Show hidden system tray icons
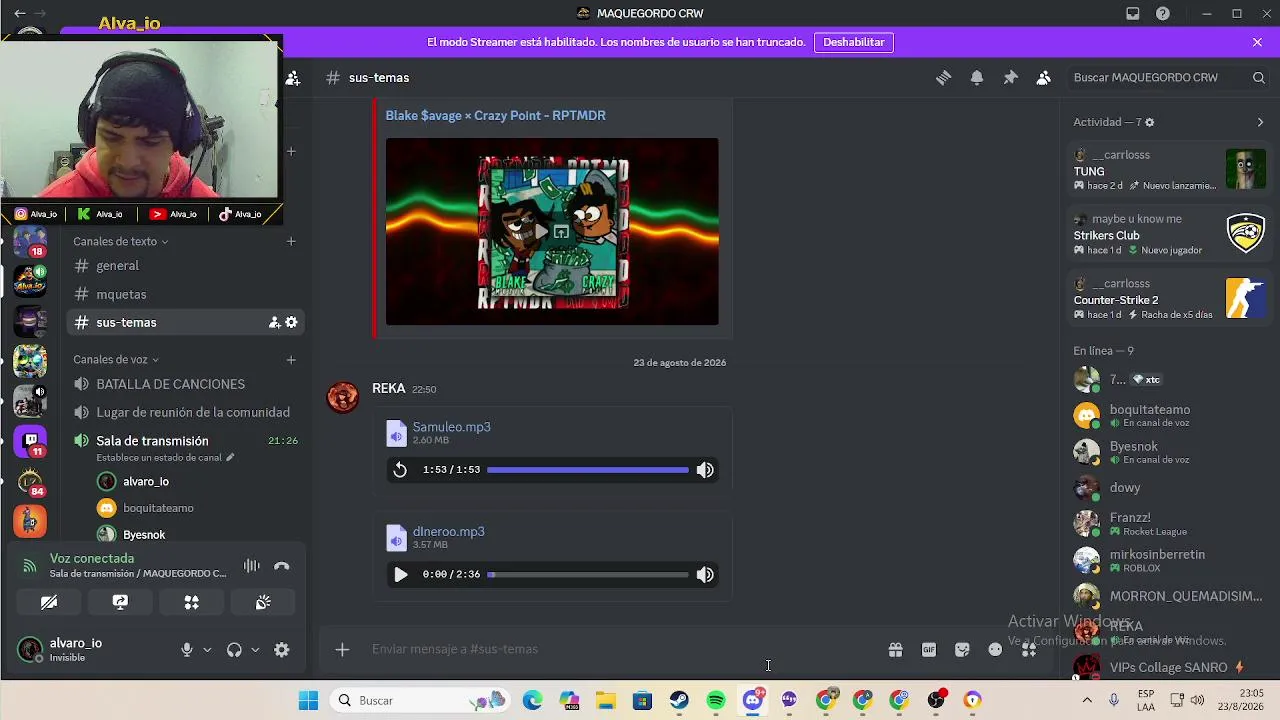 pyautogui.click(x=1087, y=701)
